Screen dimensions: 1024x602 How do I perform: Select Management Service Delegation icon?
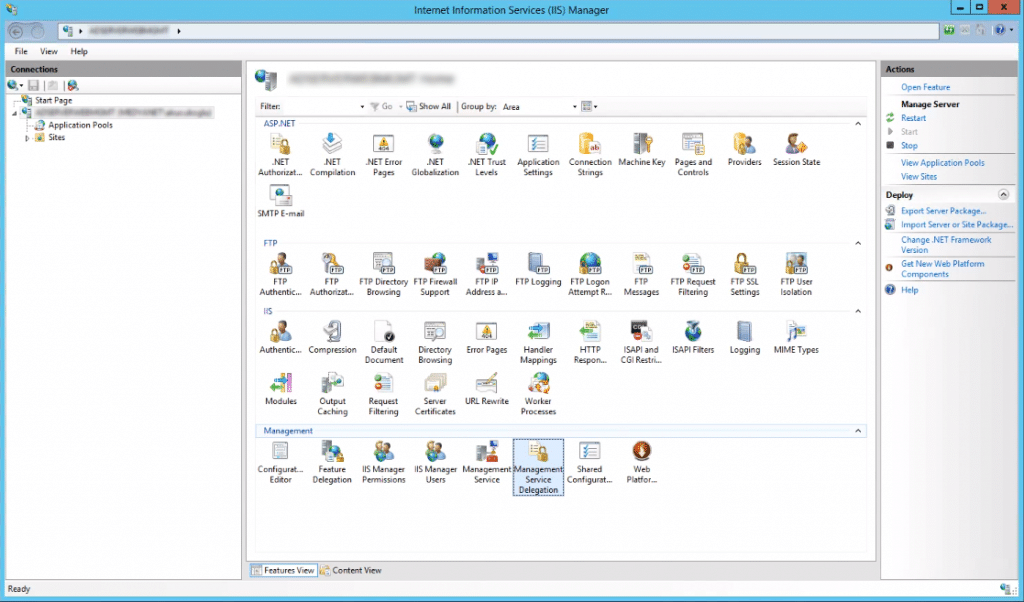[x=538, y=467]
